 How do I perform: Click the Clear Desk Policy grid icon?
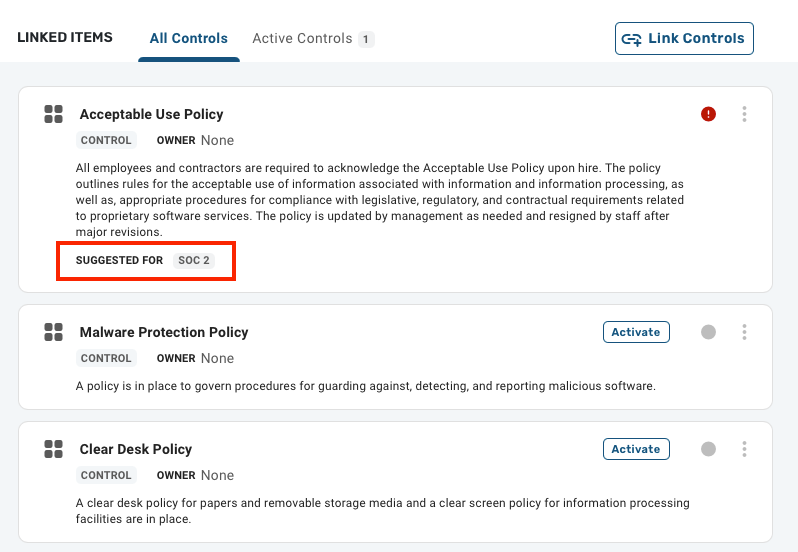[53, 449]
